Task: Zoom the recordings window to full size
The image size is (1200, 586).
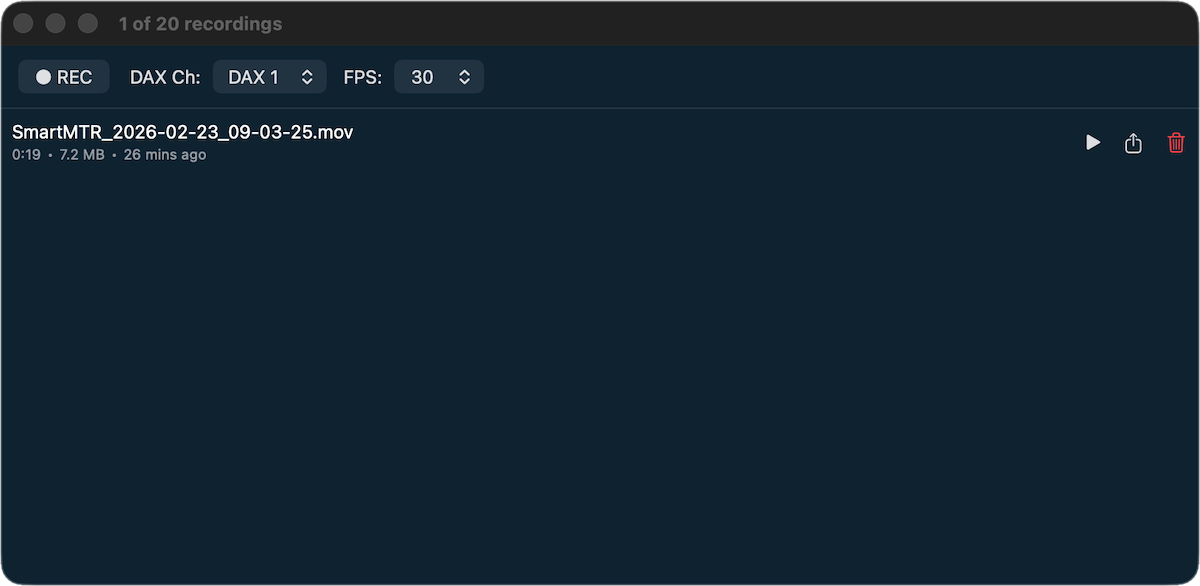Action: pos(88,23)
